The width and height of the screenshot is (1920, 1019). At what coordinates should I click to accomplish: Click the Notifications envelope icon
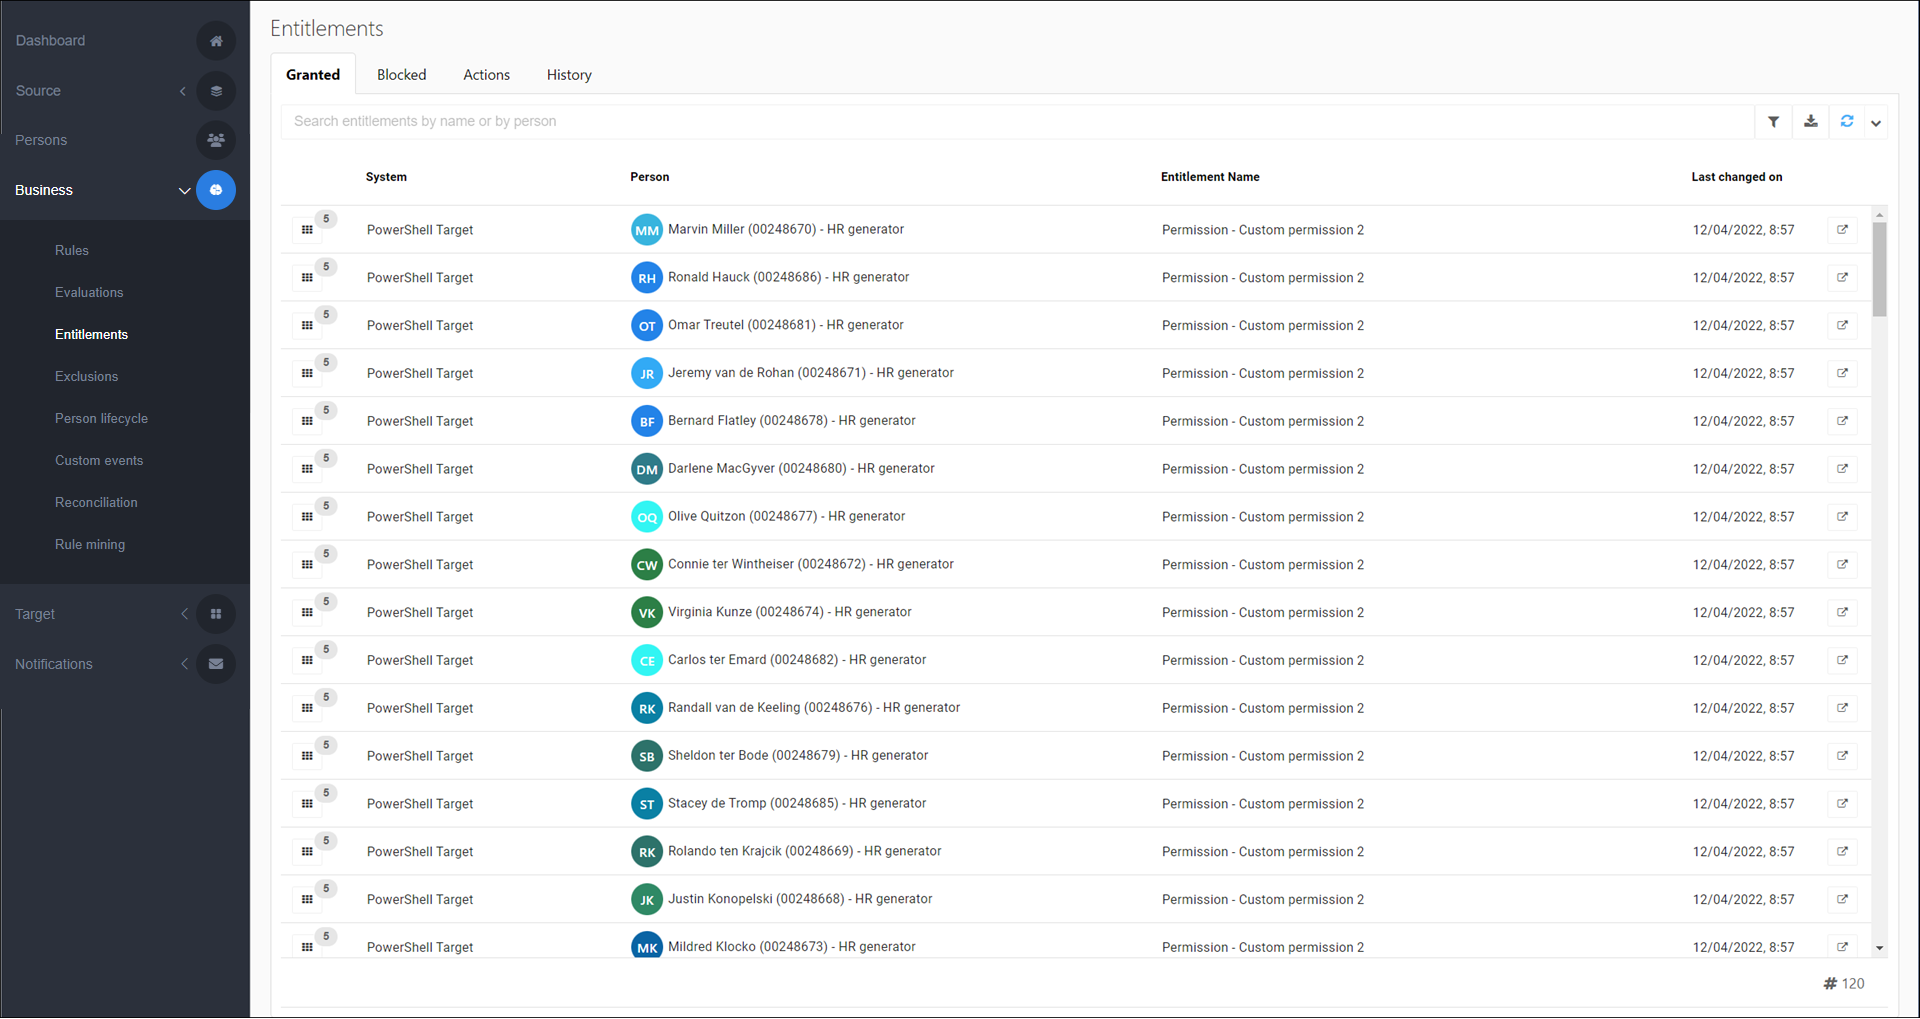pos(216,664)
